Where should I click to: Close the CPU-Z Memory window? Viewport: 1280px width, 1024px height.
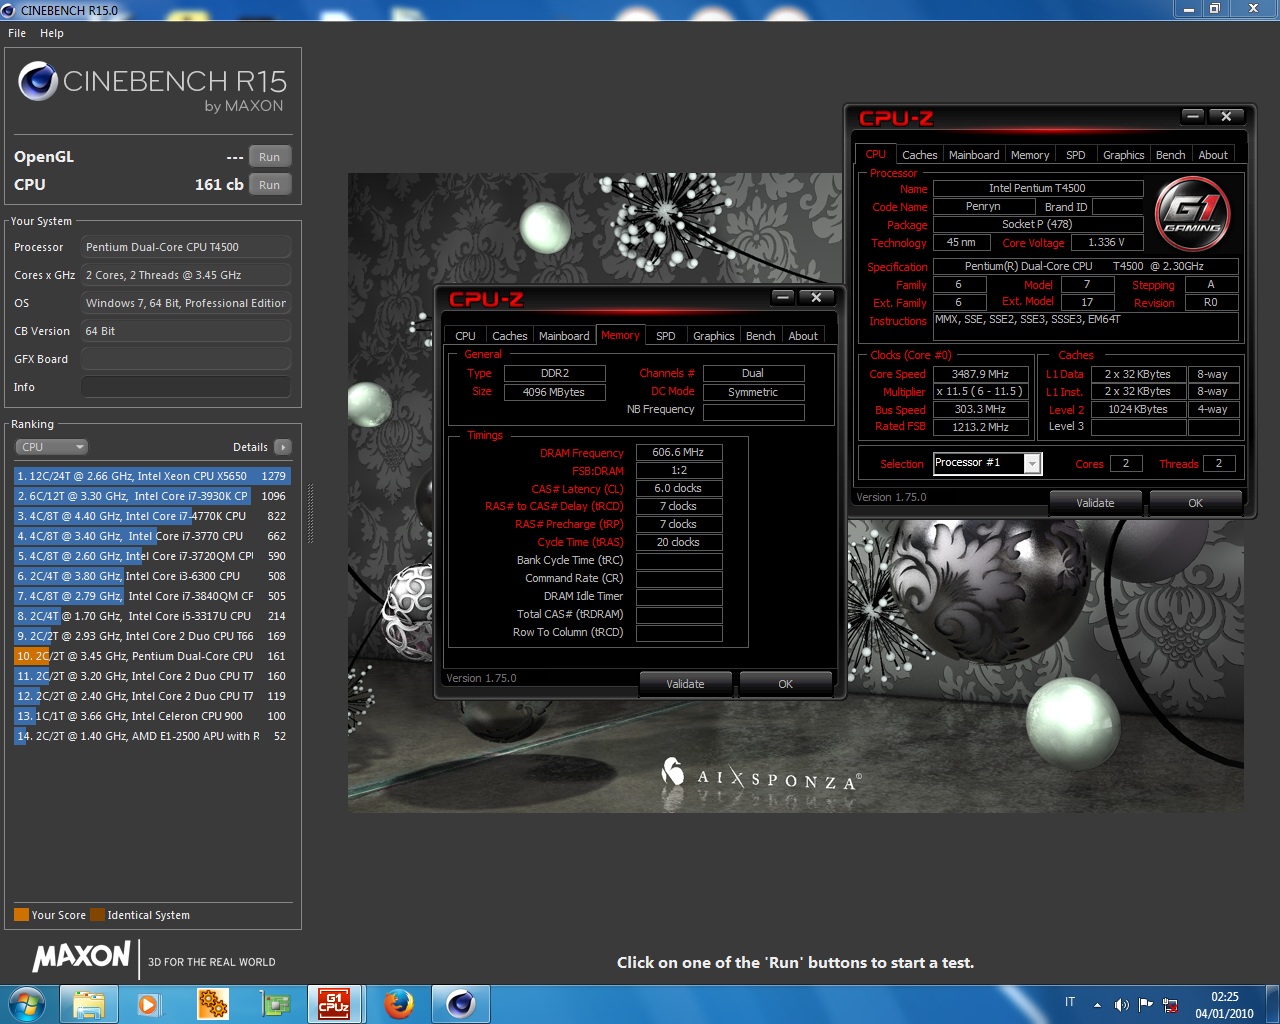(816, 297)
